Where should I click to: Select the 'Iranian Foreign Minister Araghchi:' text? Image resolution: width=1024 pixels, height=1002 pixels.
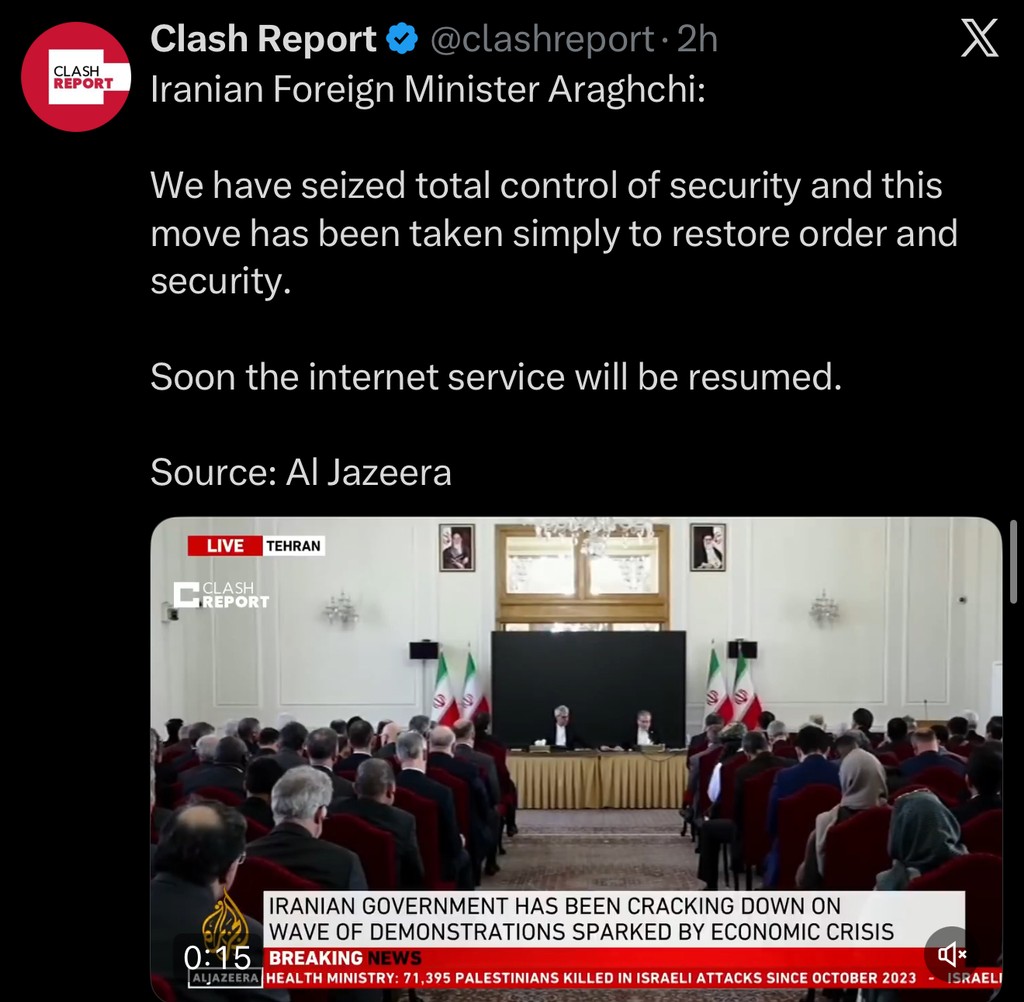(428, 89)
